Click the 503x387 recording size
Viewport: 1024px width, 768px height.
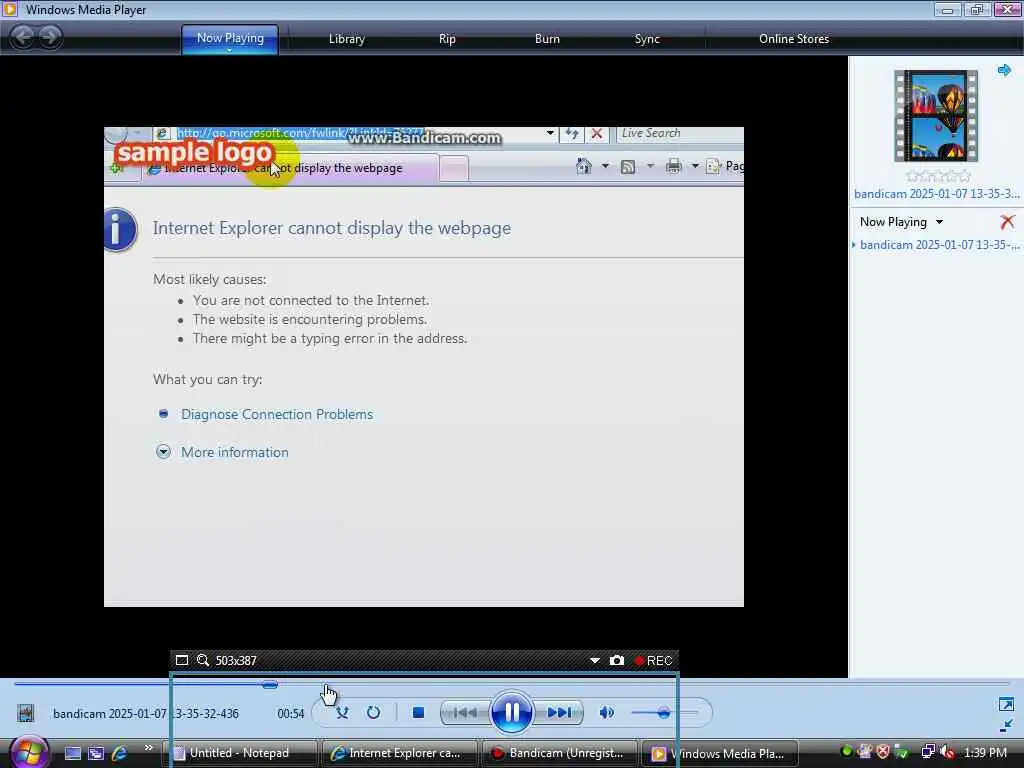point(236,661)
